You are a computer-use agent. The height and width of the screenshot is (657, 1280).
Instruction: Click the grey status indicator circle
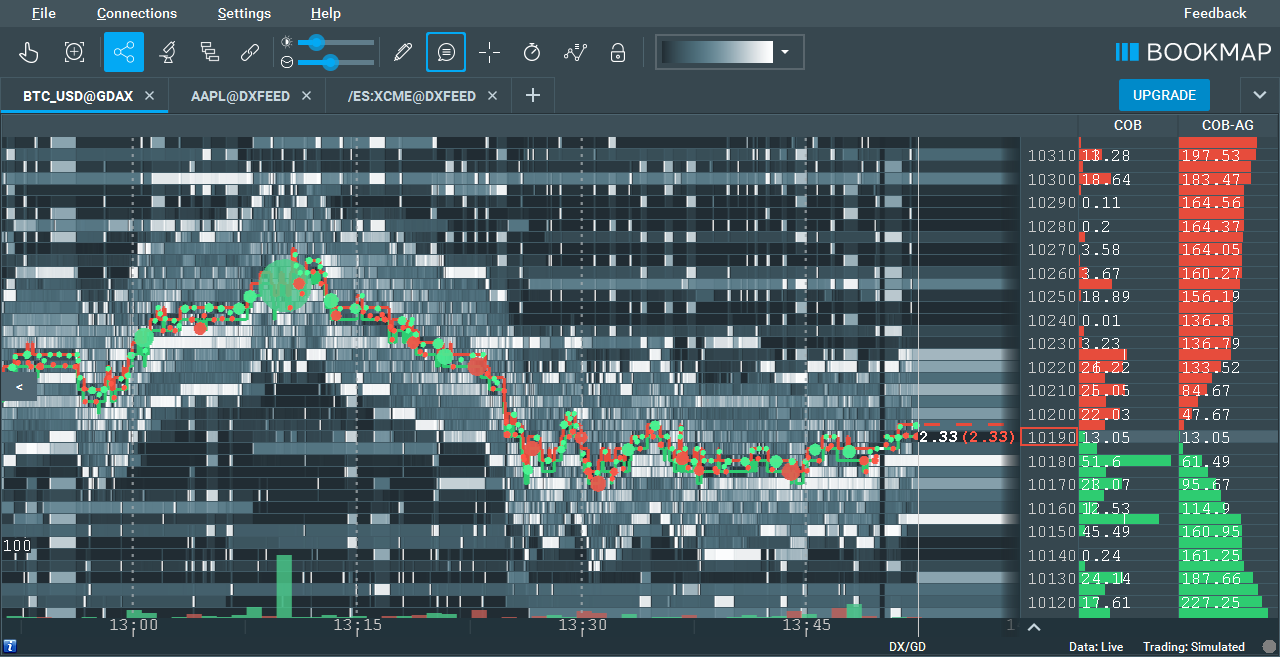coord(1269,647)
